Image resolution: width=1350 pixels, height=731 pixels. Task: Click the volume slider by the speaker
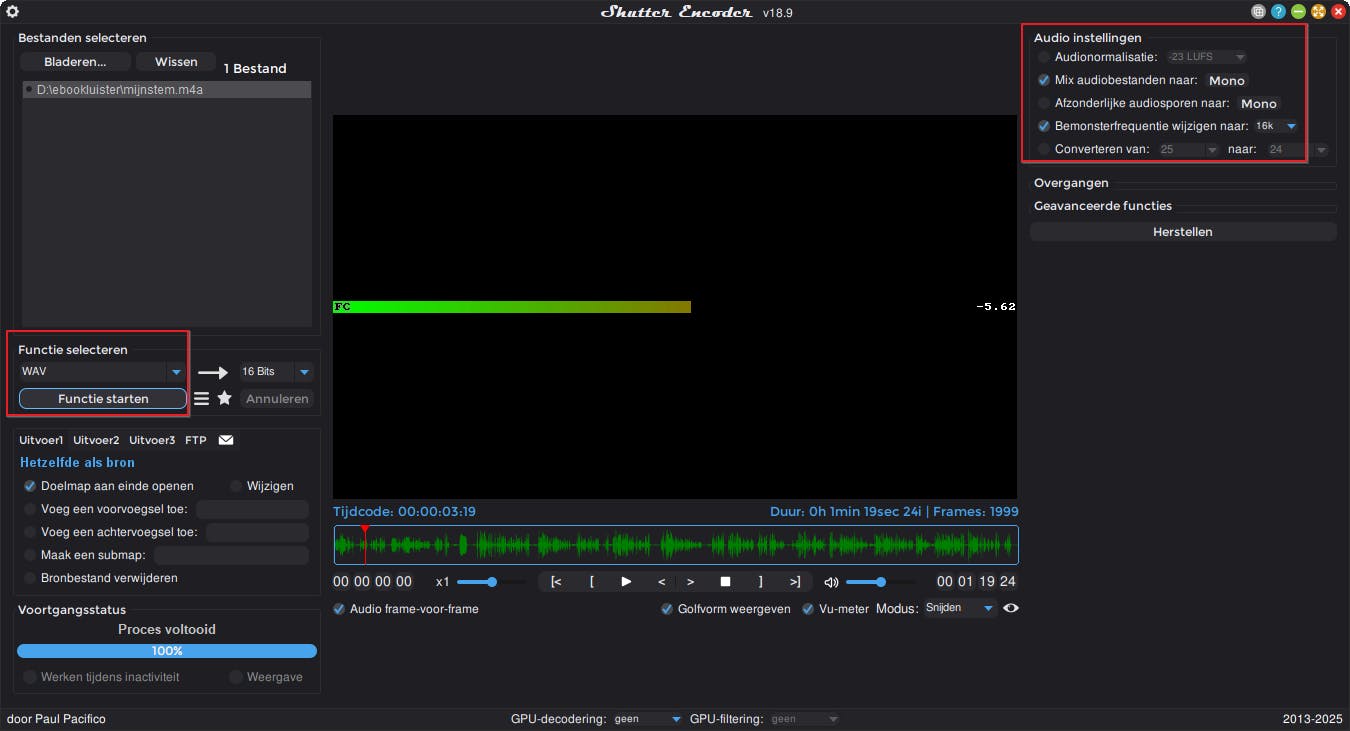pos(880,582)
